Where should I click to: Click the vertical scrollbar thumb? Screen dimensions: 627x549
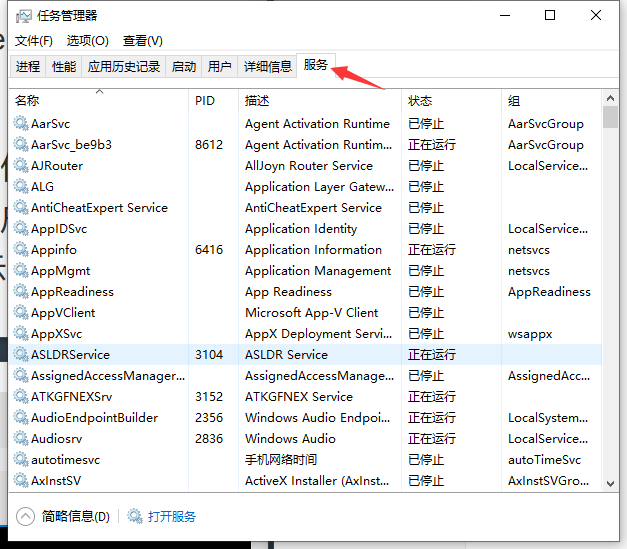point(610,117)
